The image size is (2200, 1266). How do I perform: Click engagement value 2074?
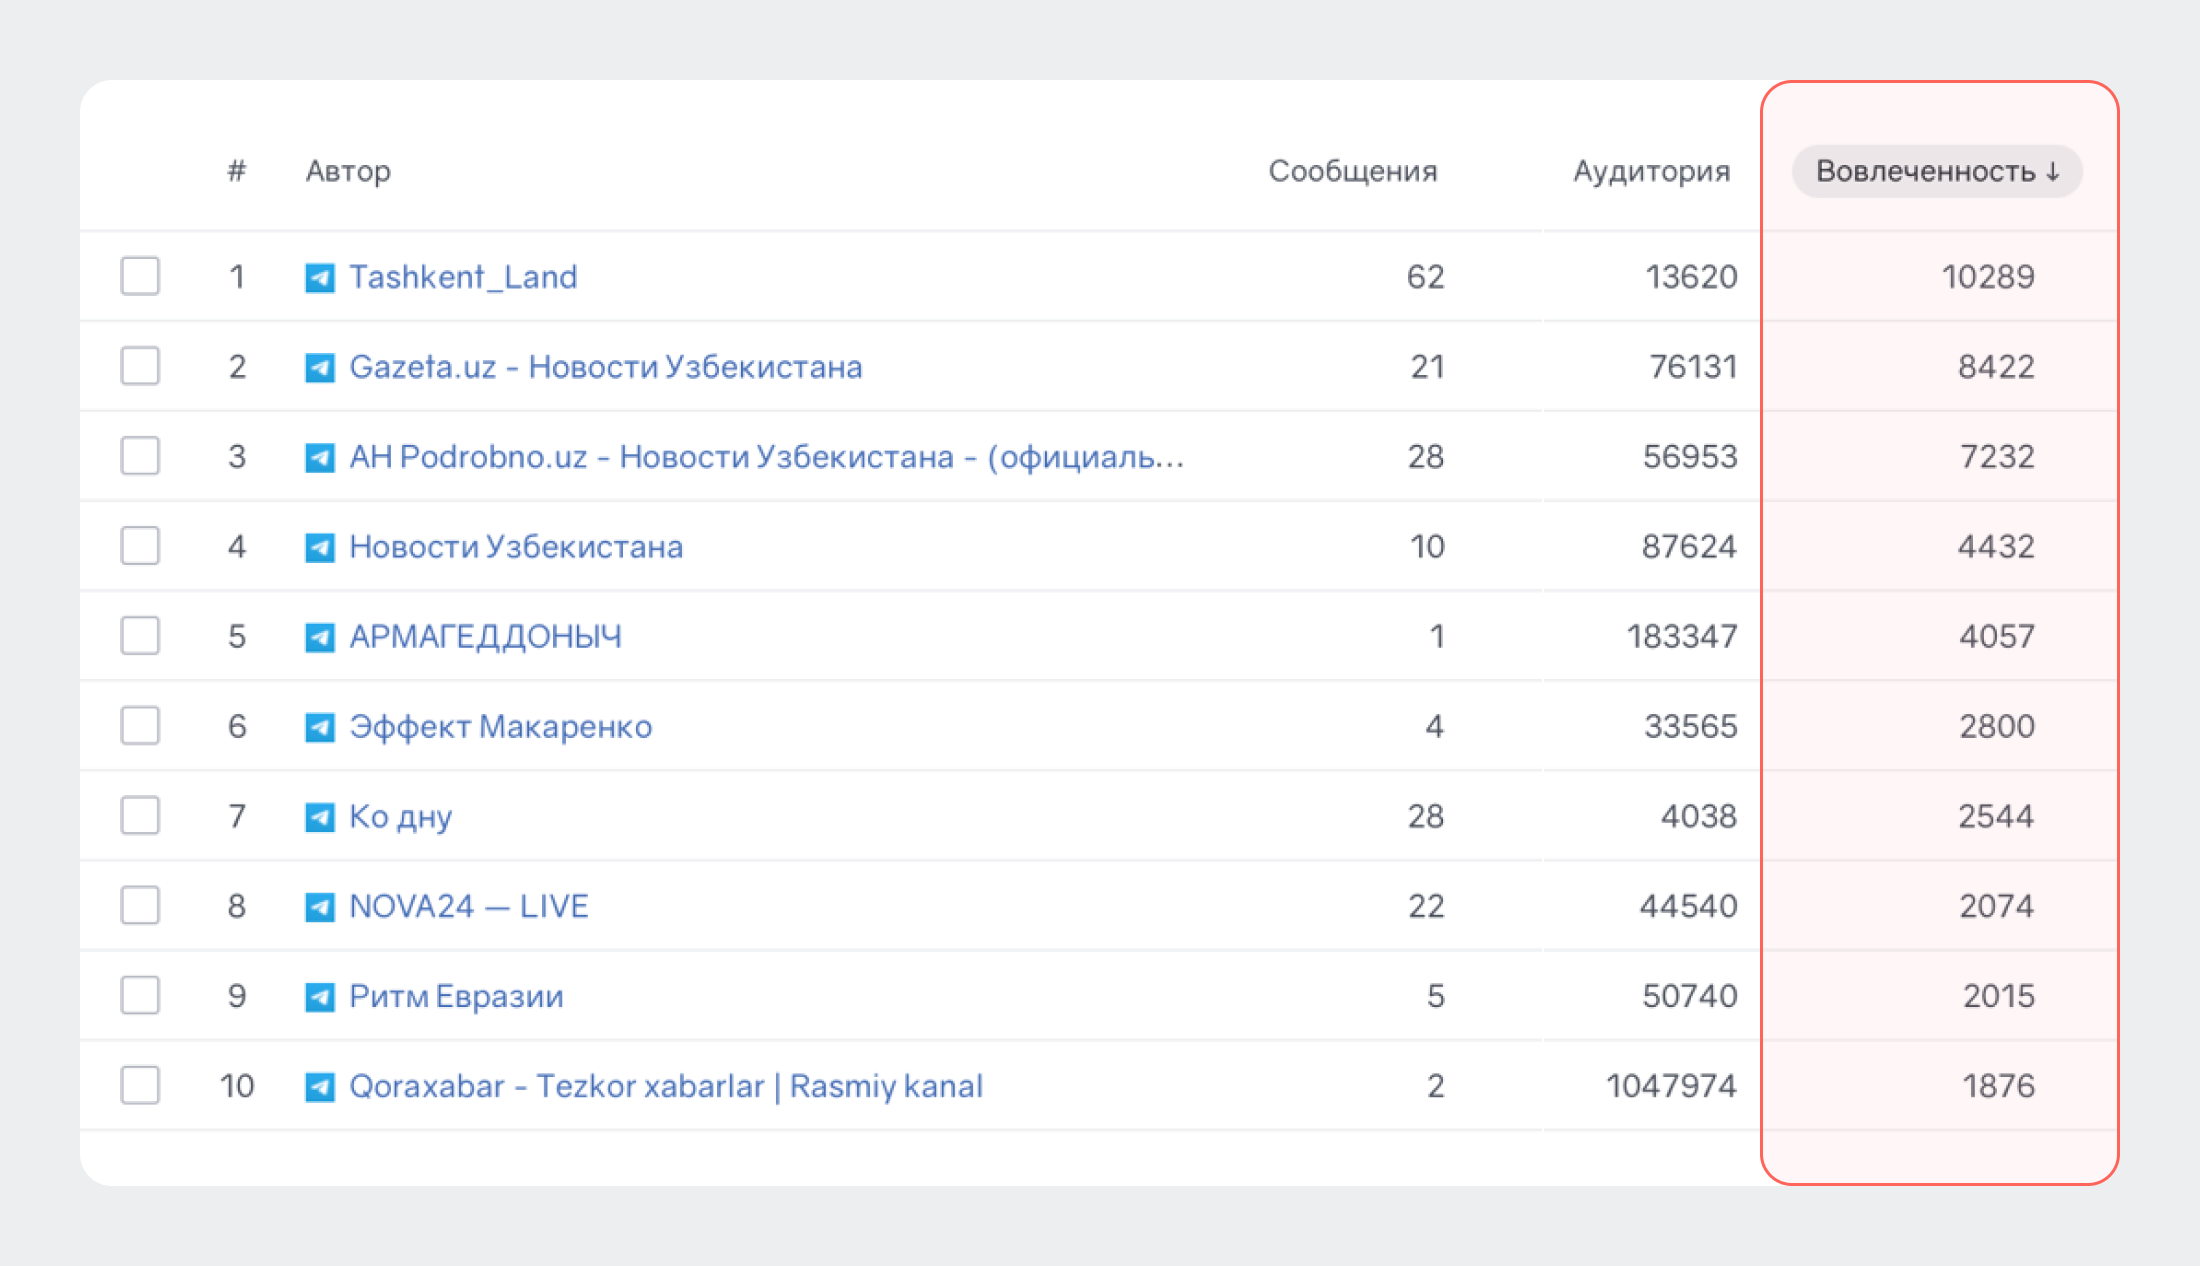click(x=1997, y=906)
